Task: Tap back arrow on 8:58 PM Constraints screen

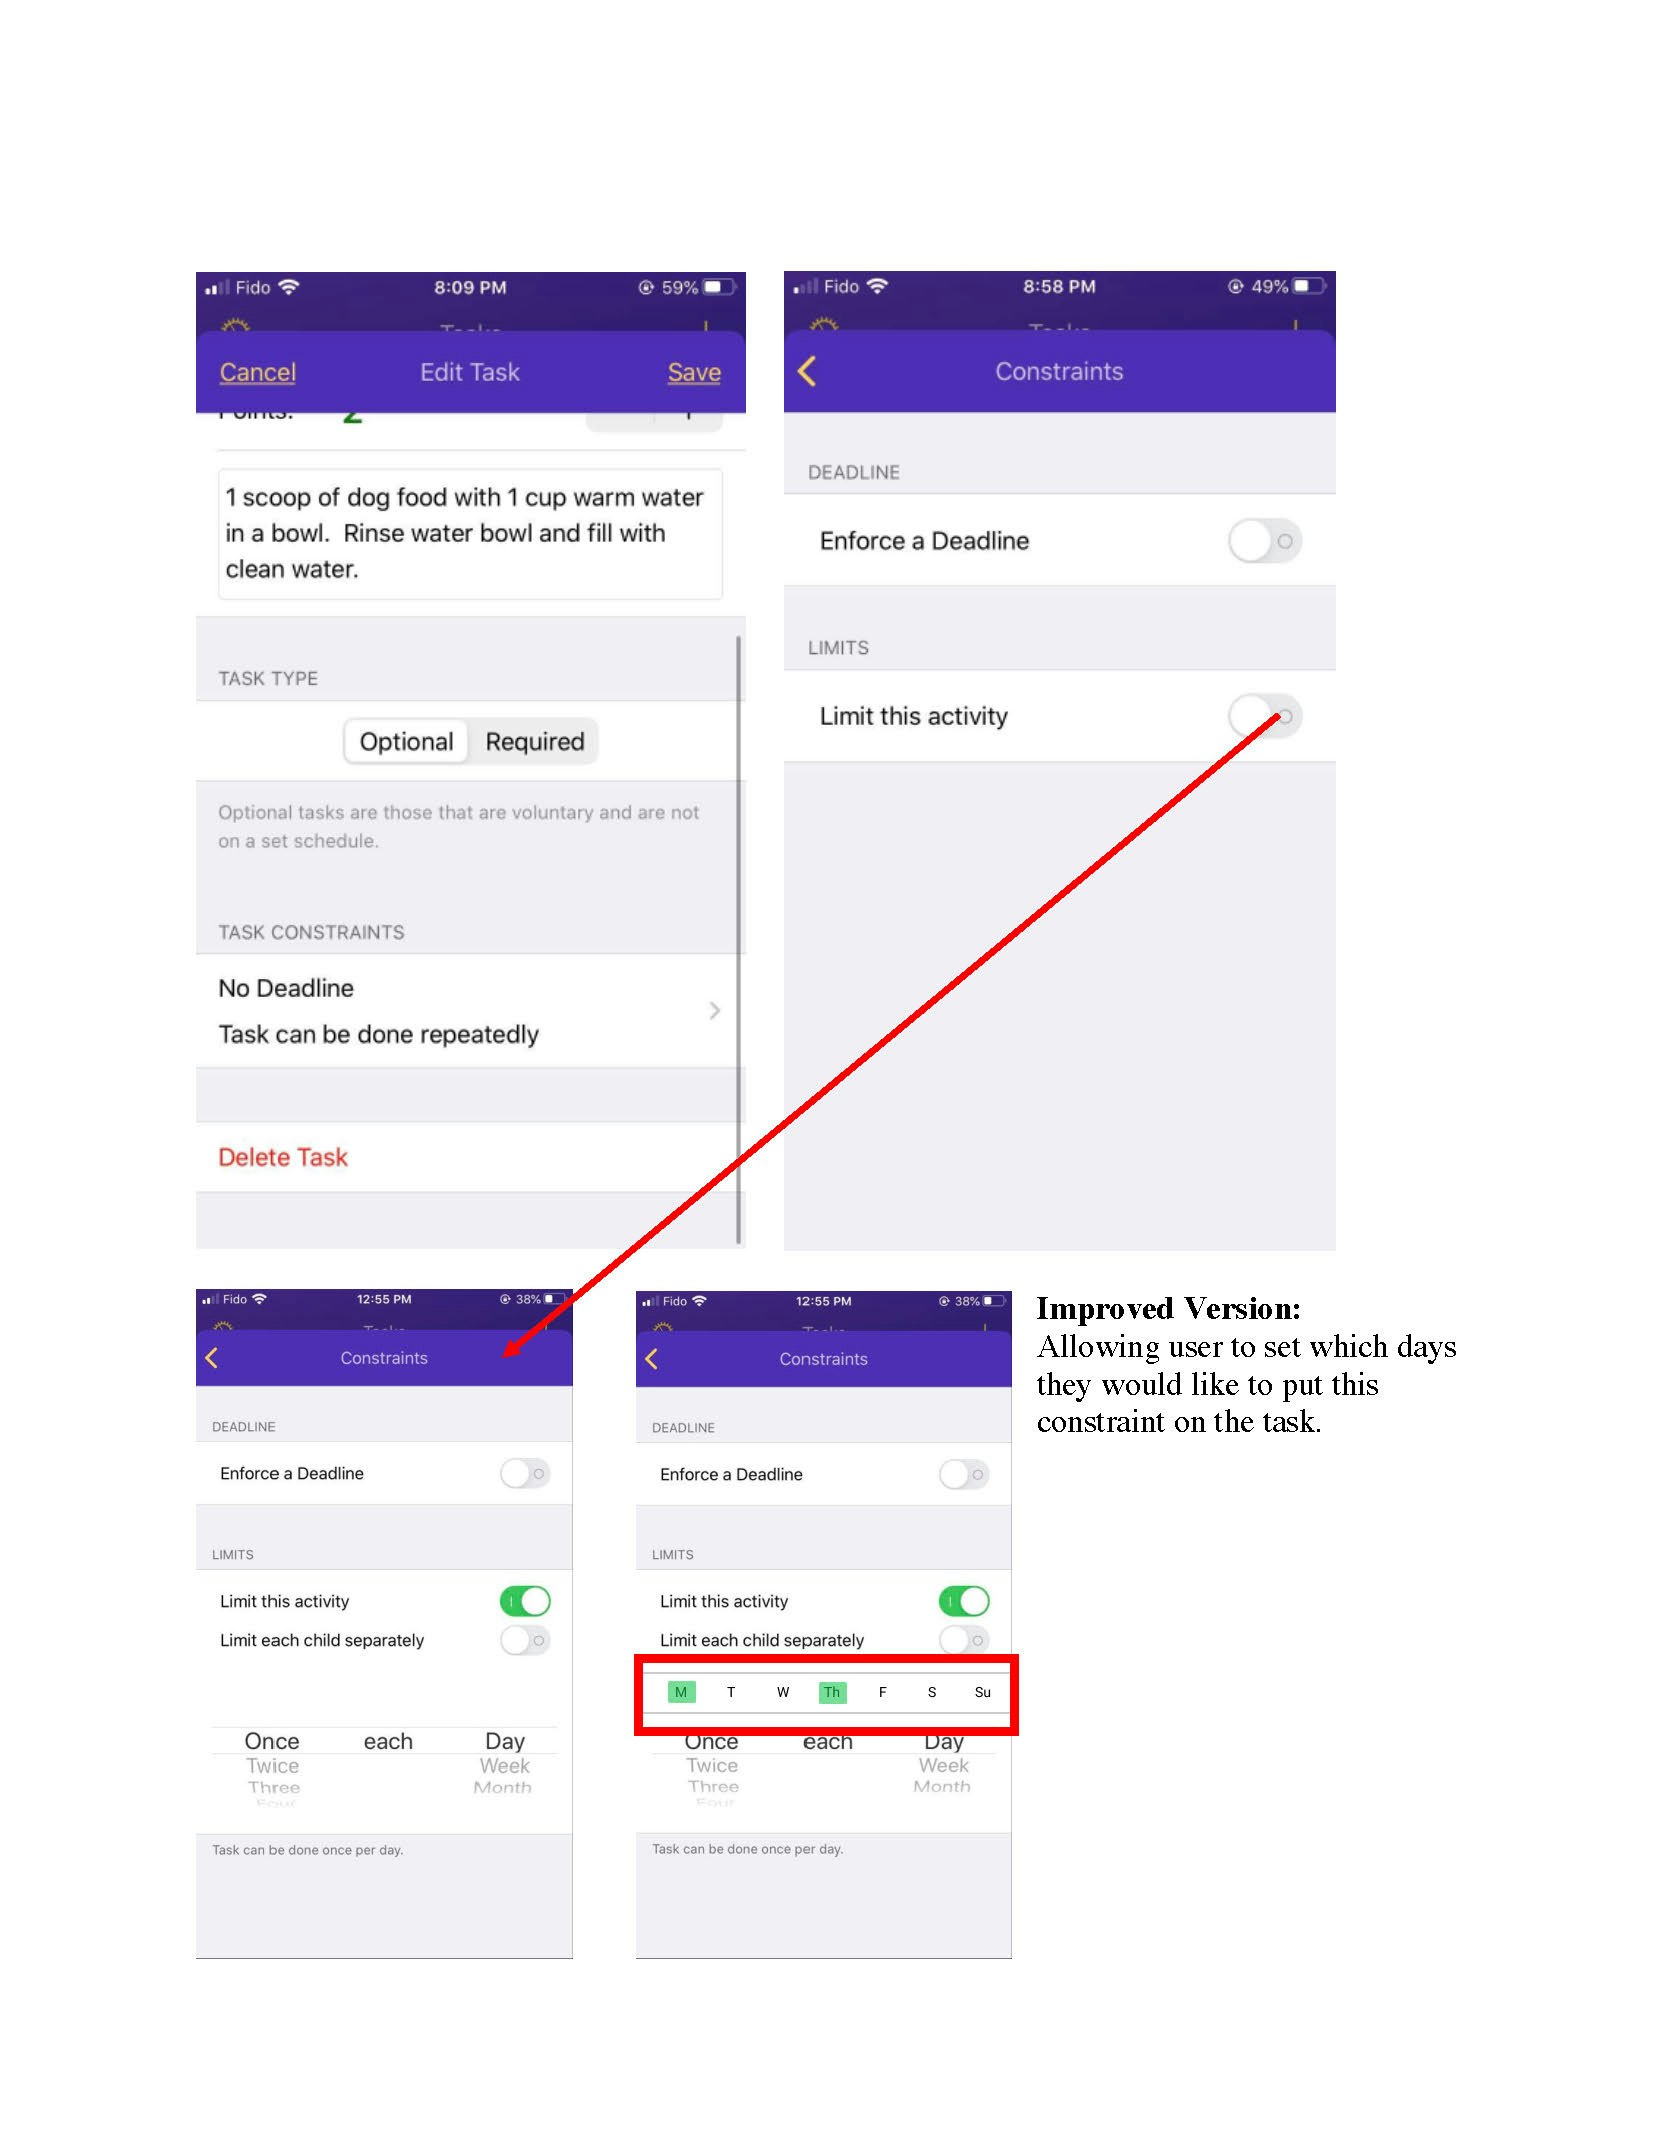Action: tap(807, 371)
